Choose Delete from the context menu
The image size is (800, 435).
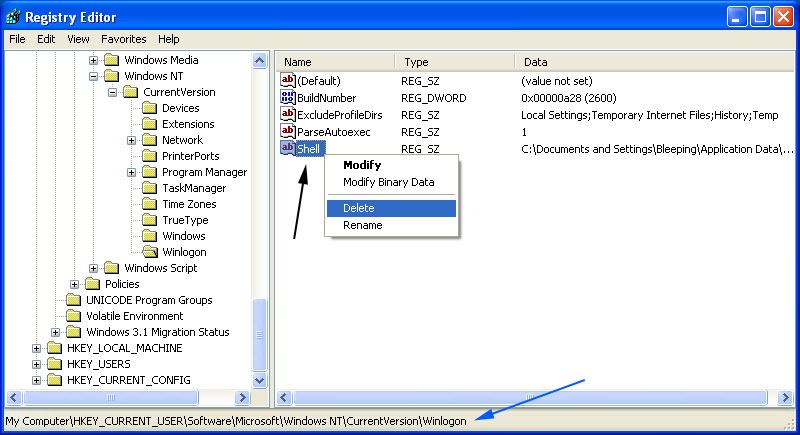[391, 208]
